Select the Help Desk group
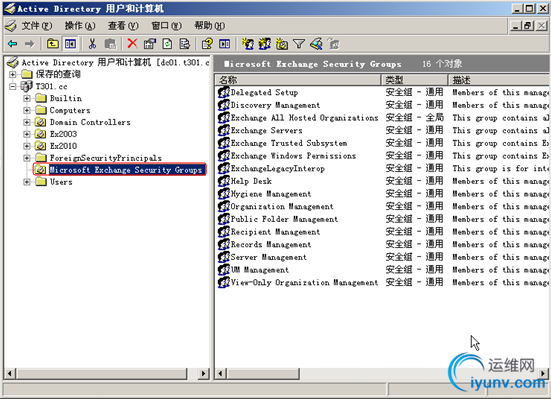551x399 pixels. pyautogui.click(x=251, y=181)
